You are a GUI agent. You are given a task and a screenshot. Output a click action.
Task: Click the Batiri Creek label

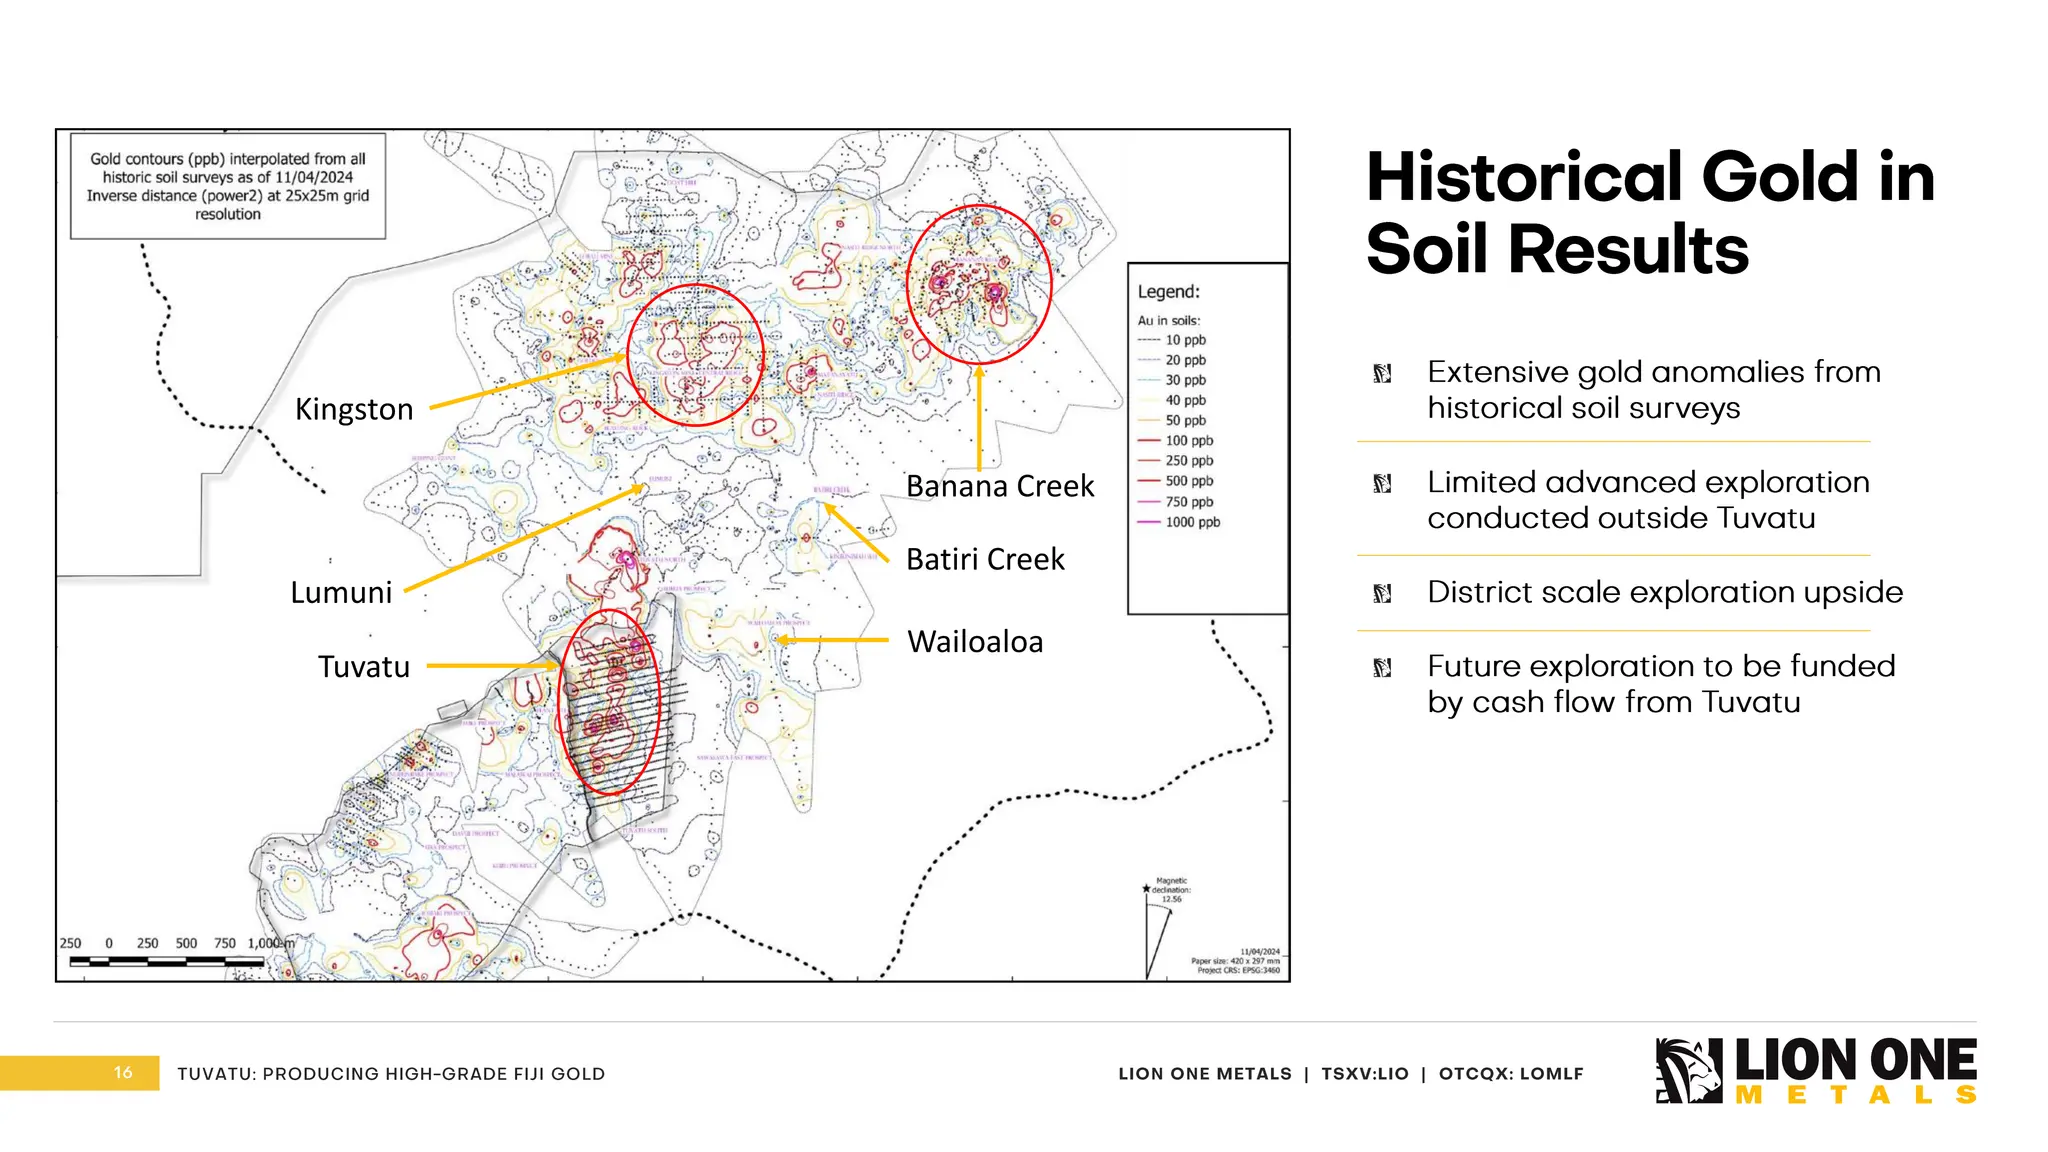985,559
